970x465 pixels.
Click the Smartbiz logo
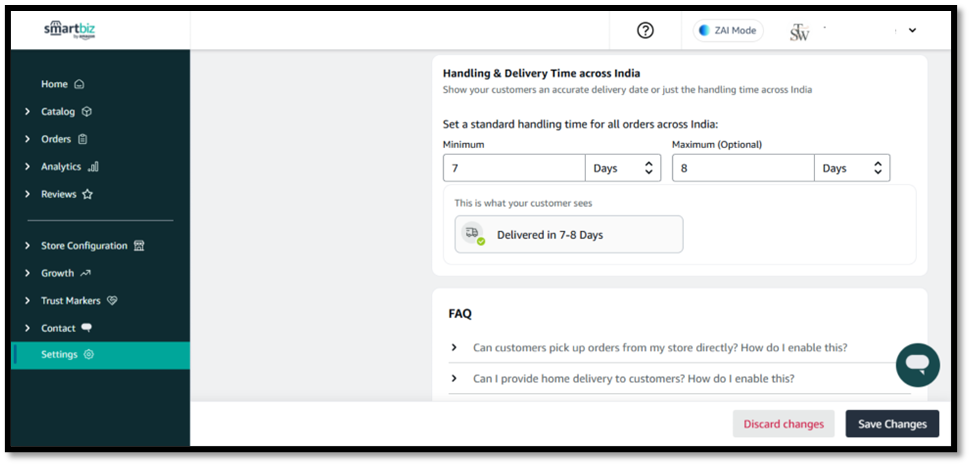(70, 30)
